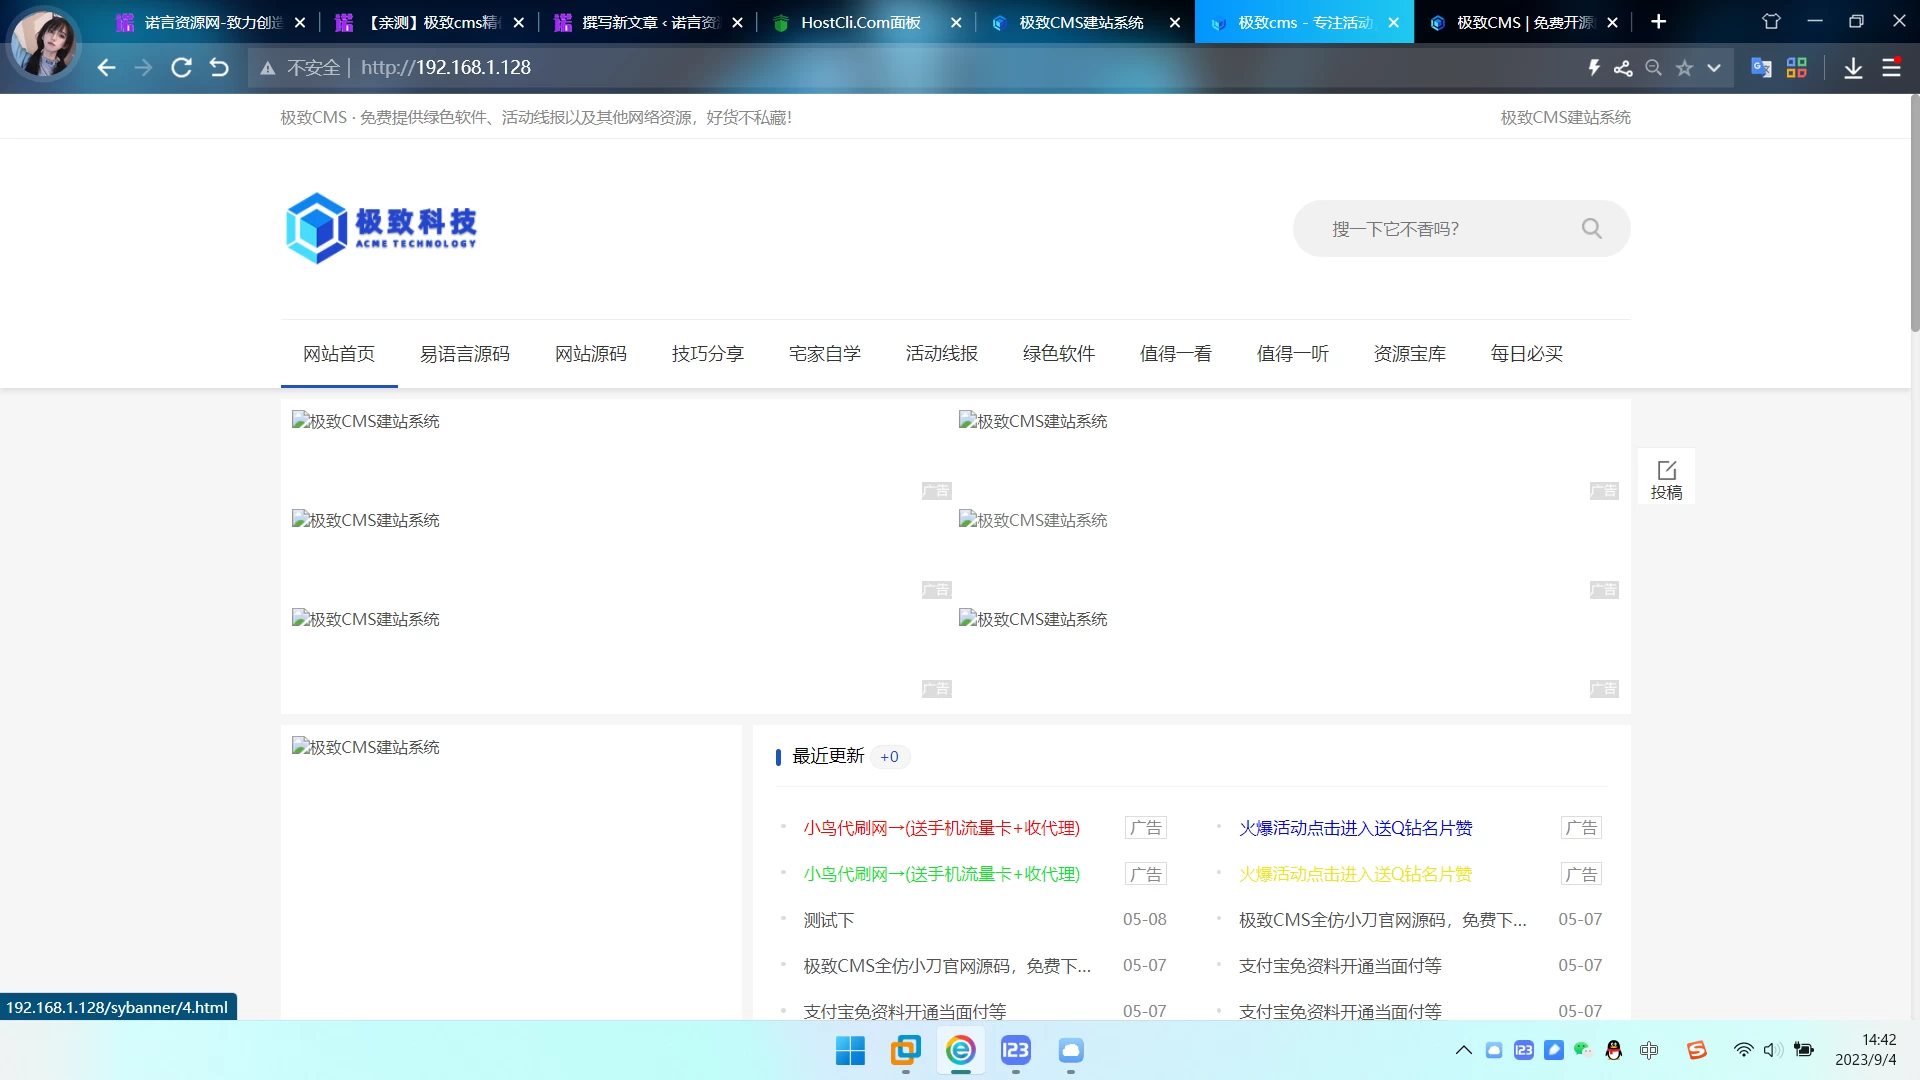Click the 极致科技 site logo

coord(381,228)
